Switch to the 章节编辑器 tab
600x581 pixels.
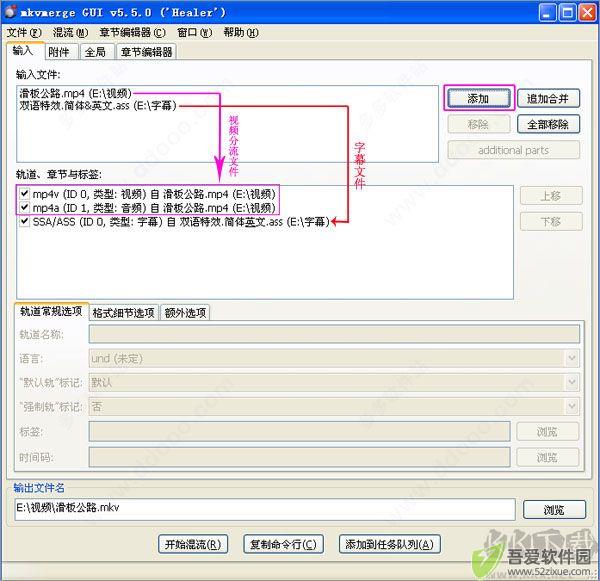pyautogui.click(x=146, y=52)
